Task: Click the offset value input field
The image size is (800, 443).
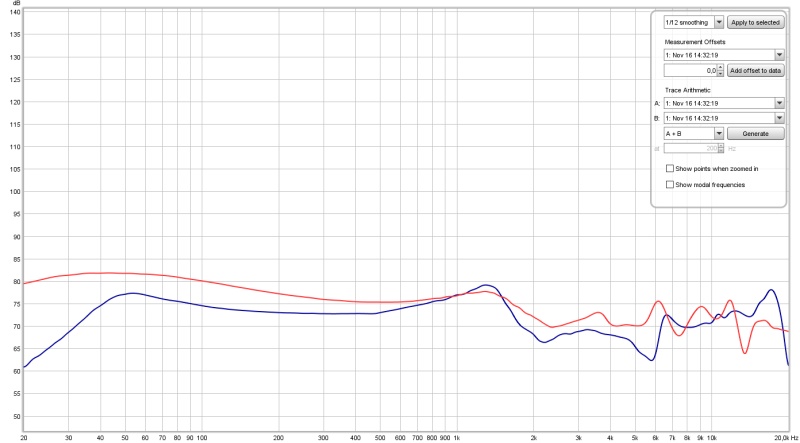Action: pos(689,70)
